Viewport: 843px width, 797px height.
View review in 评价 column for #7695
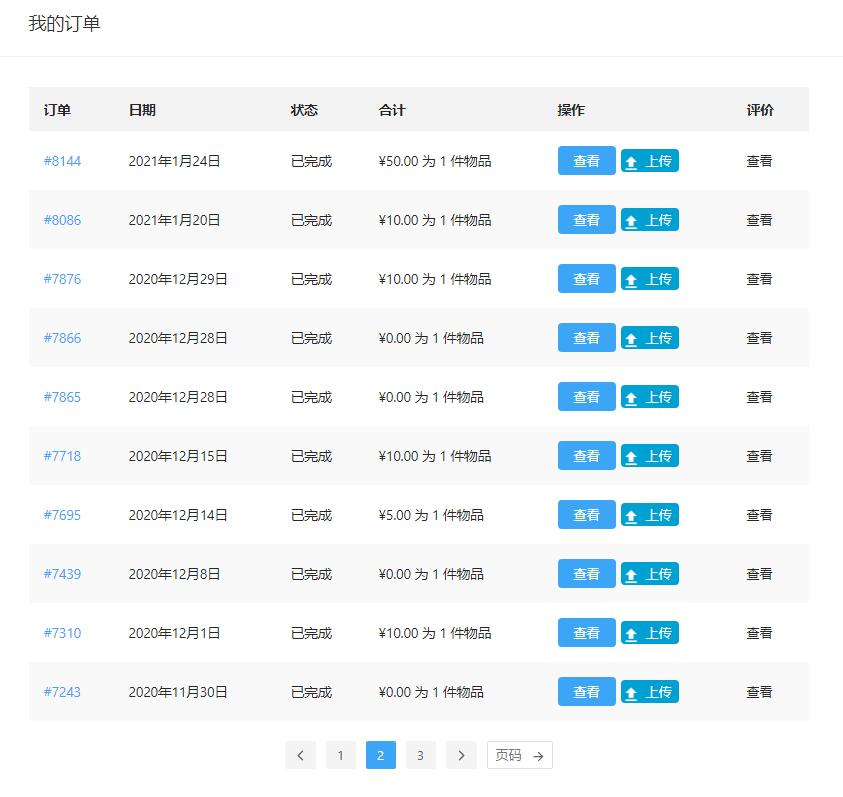[759, 515]
